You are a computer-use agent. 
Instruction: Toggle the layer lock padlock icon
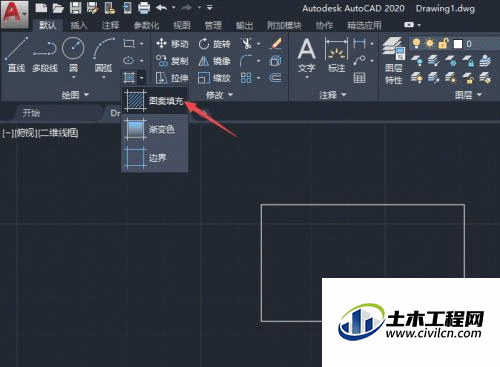[x=443, y=43]
